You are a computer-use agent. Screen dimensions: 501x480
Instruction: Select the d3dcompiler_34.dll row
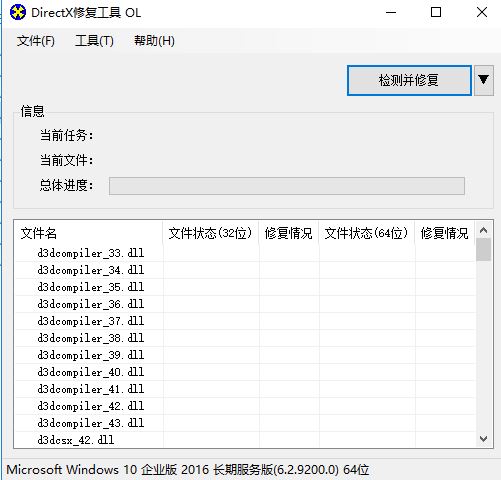pos(245,270)
